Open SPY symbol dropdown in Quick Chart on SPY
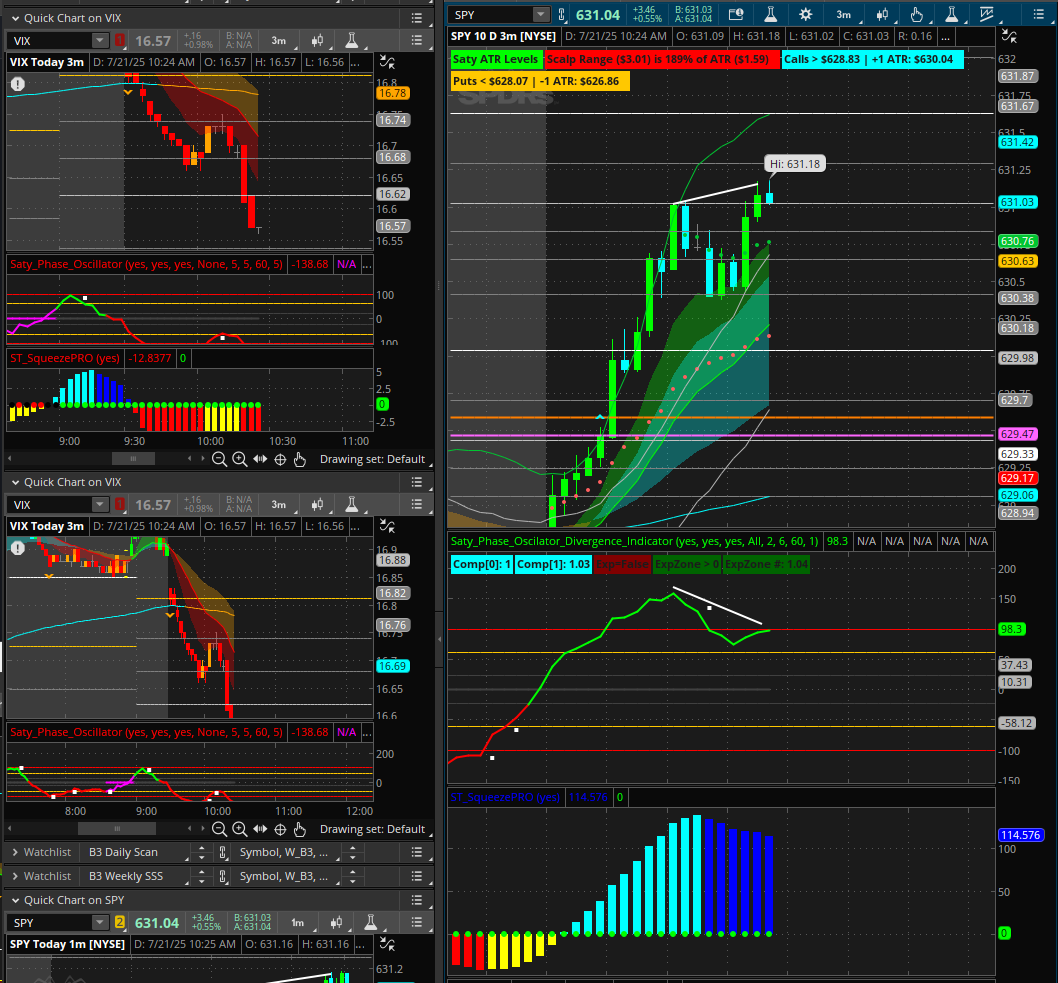Image resolution: width=1058 pixels, height=983 pixels. tap(100, 922)
